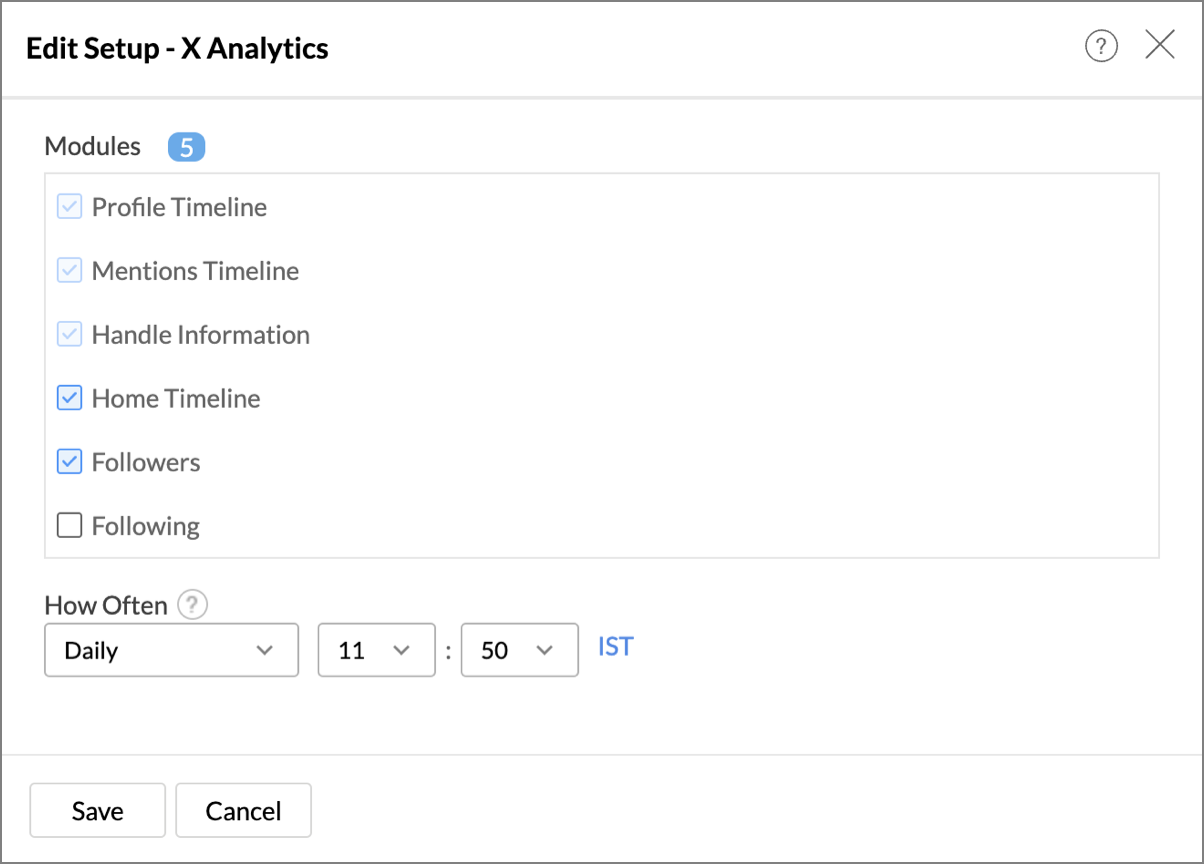1204x864 pixels.
Task: Click the help icon in dialog header
Action: point(1101,46)
